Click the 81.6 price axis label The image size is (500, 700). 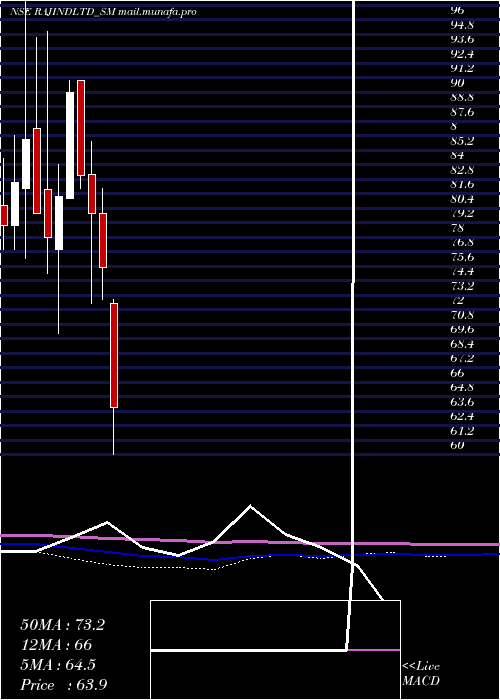point(462,184)
